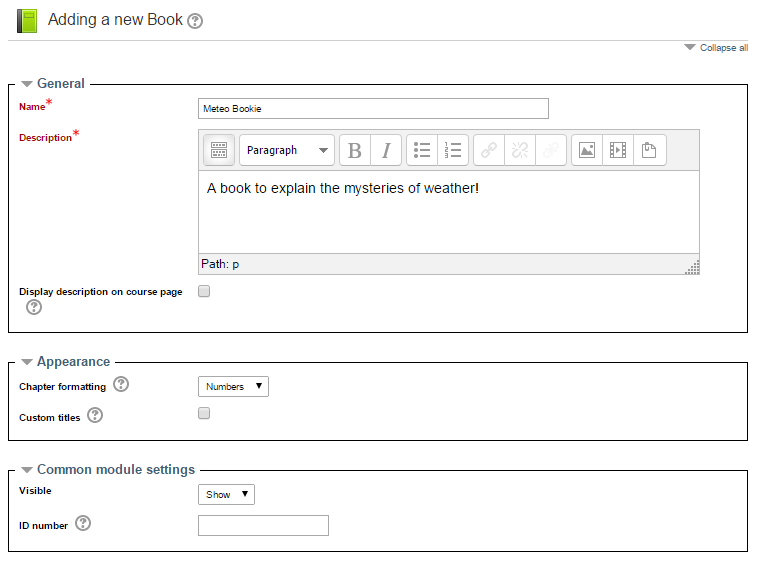Click the Collapse all link
Viewport: 771px width, 573px height.
[x=716, y=48]
